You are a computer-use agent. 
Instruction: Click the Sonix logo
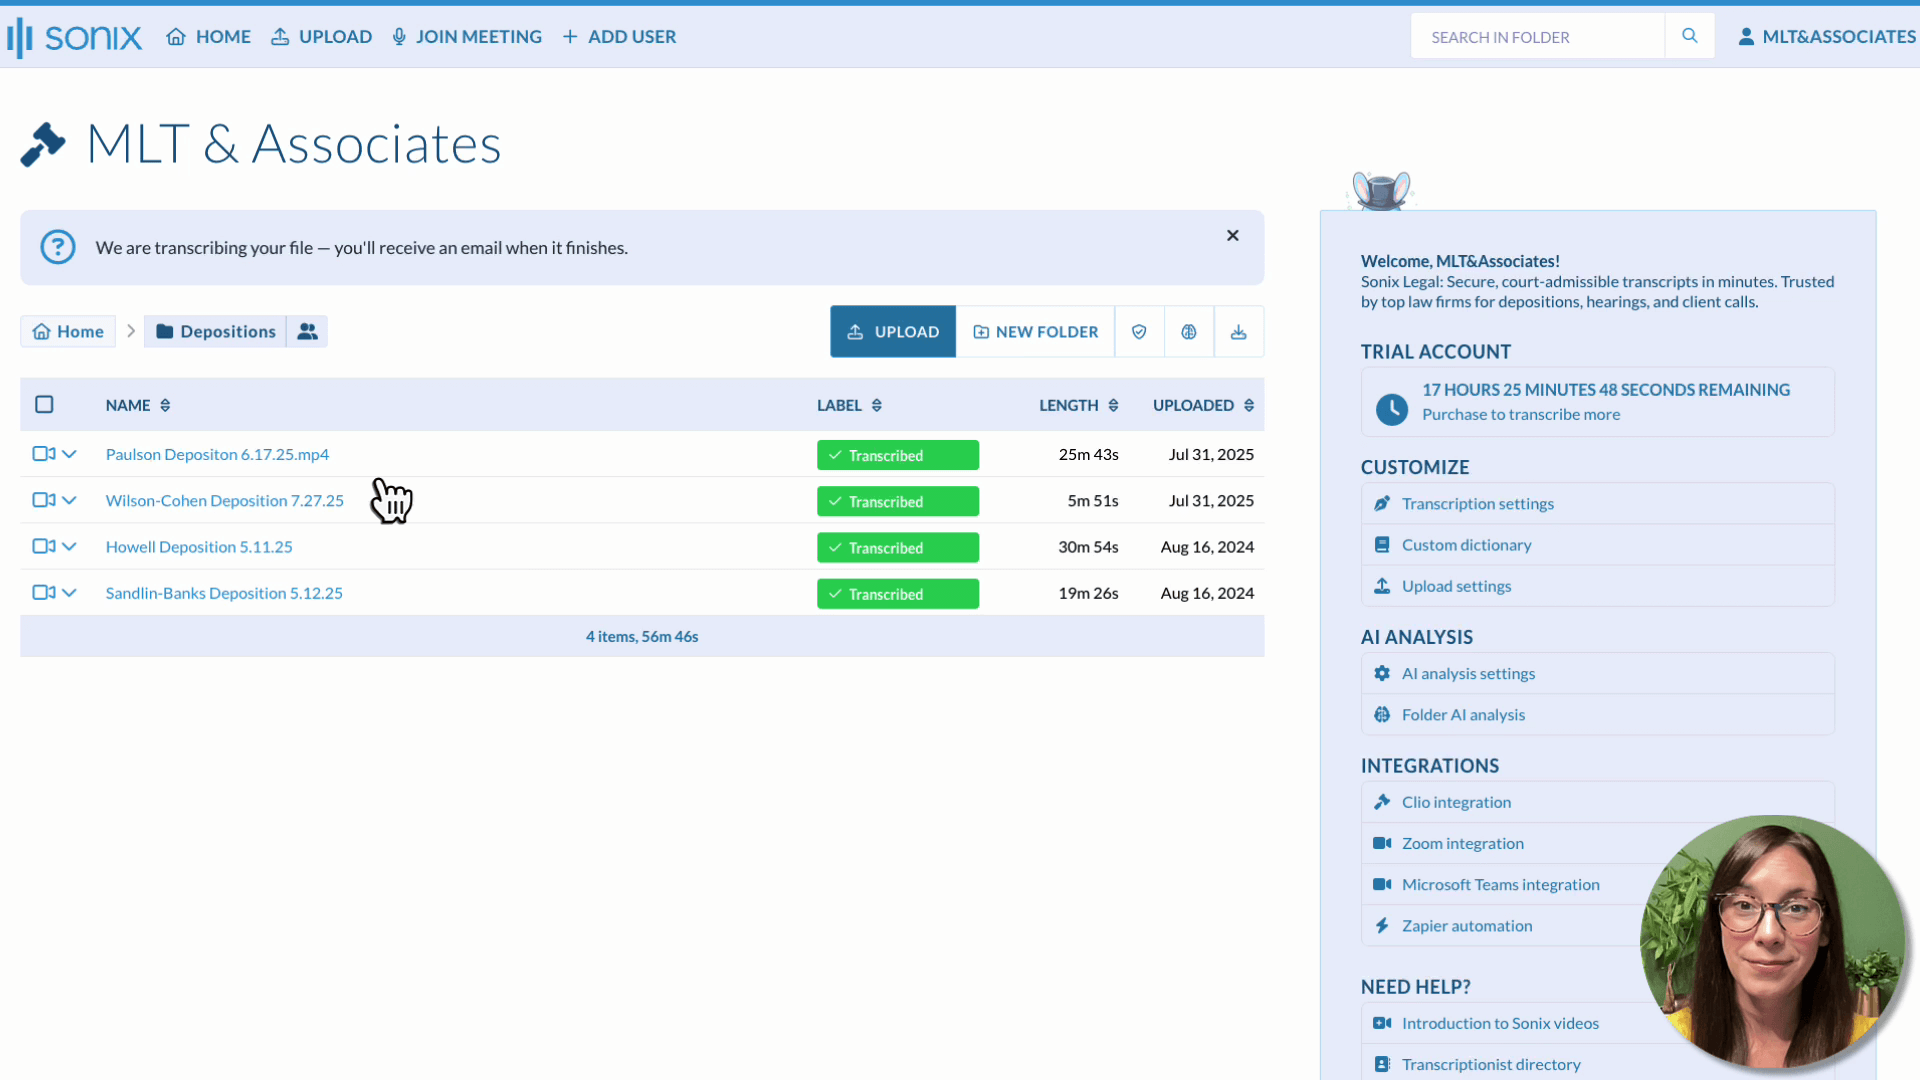pos(74,37)
